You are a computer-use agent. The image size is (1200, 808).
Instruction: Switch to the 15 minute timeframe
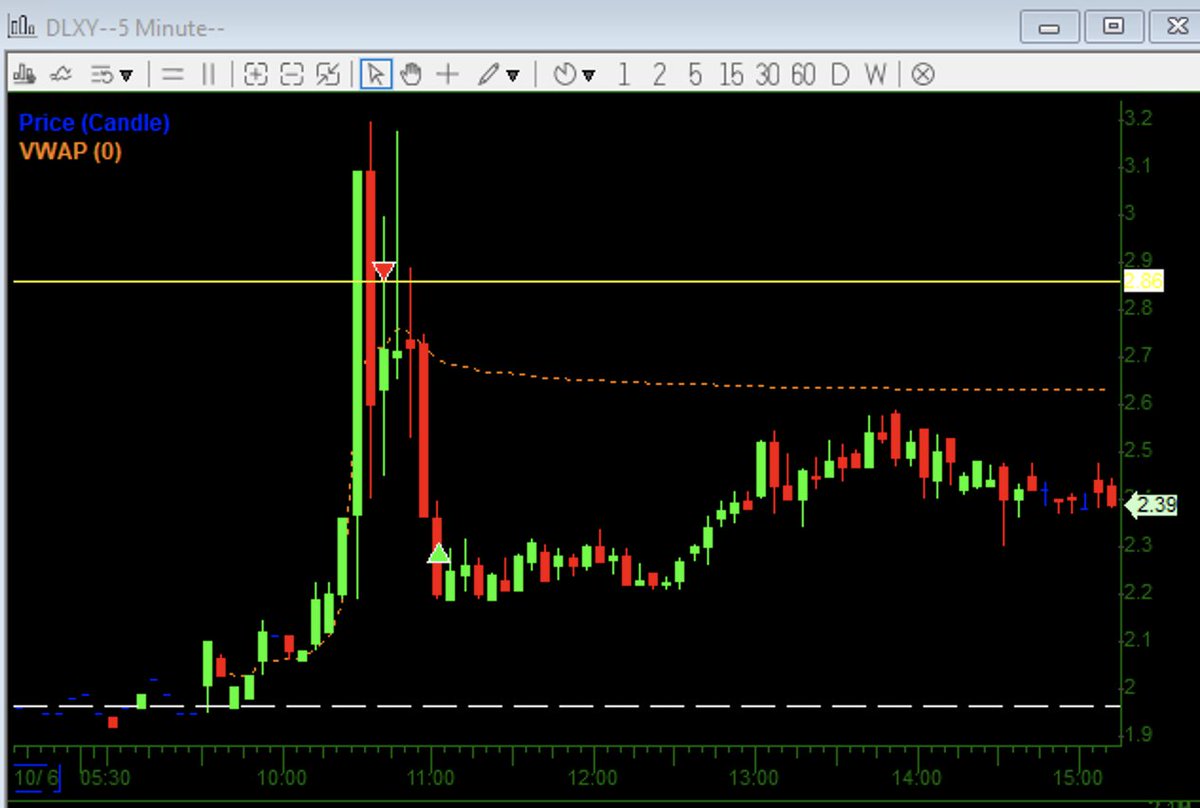732,74
